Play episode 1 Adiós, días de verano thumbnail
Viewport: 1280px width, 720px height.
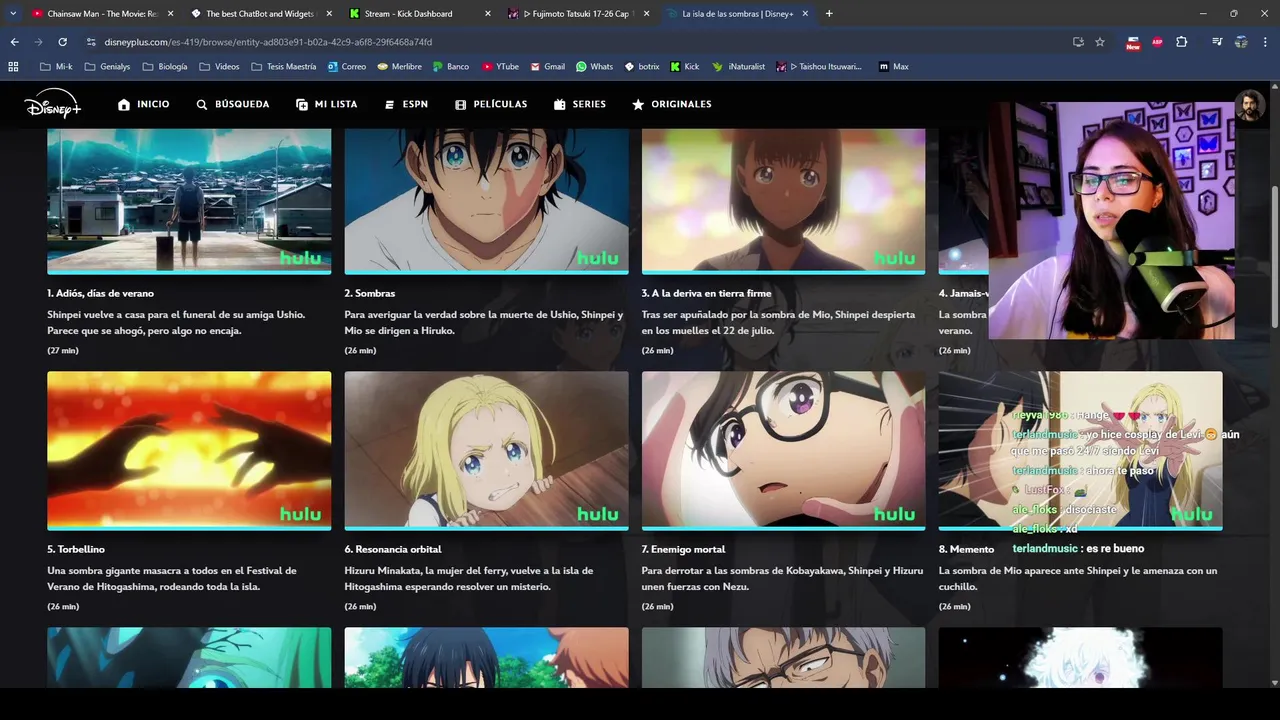pos(189,200)
